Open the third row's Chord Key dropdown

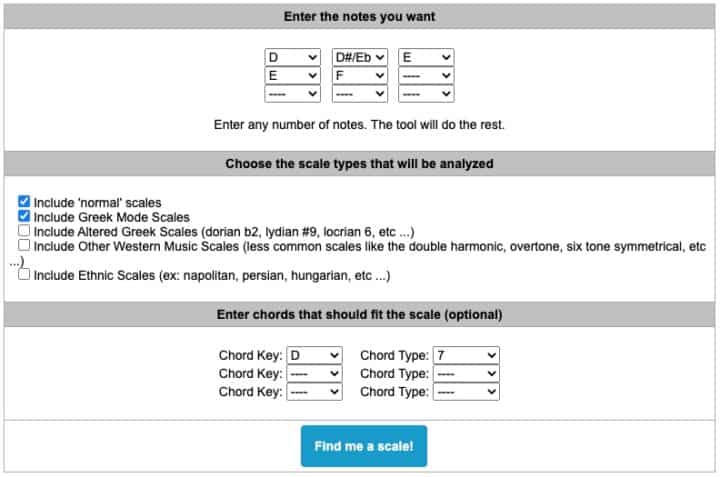tap(314, 392)
